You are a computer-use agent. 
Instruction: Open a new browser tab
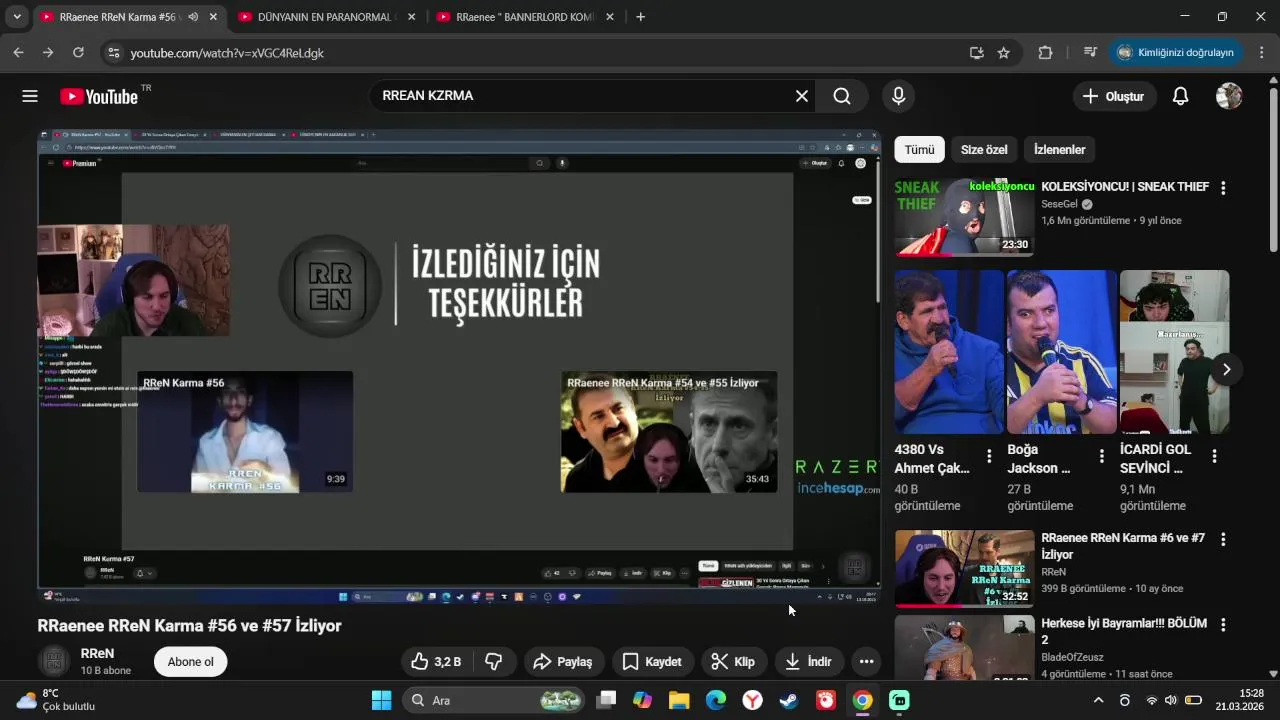[640, 17]
